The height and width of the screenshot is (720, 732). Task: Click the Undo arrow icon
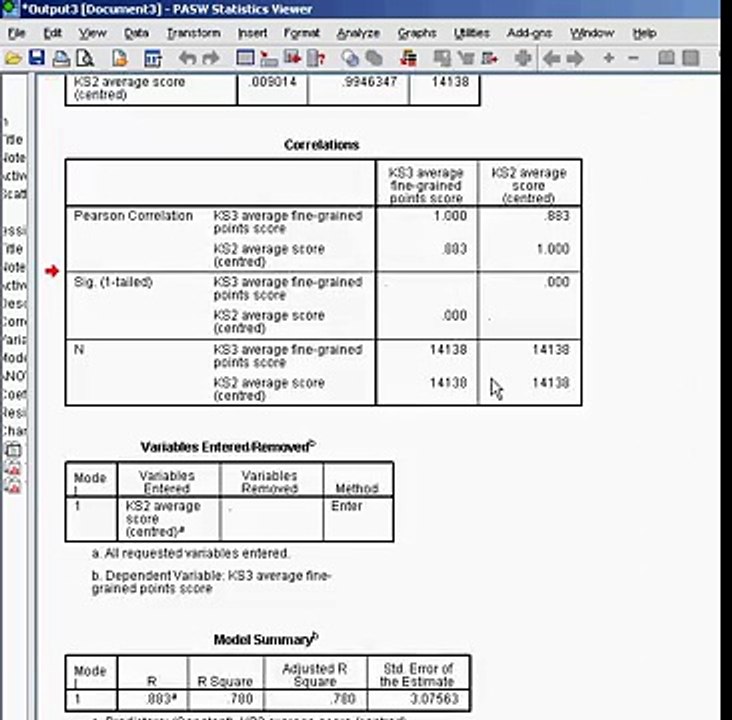coord(188,58)
